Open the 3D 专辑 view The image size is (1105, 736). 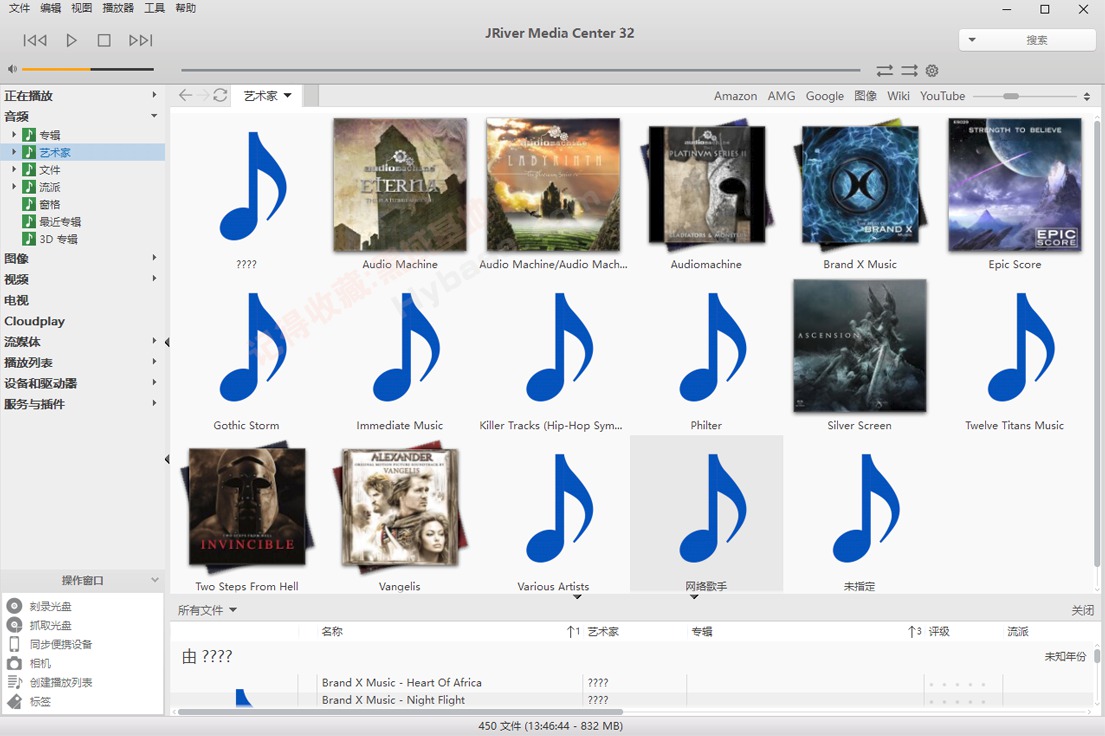pos(58,239)
